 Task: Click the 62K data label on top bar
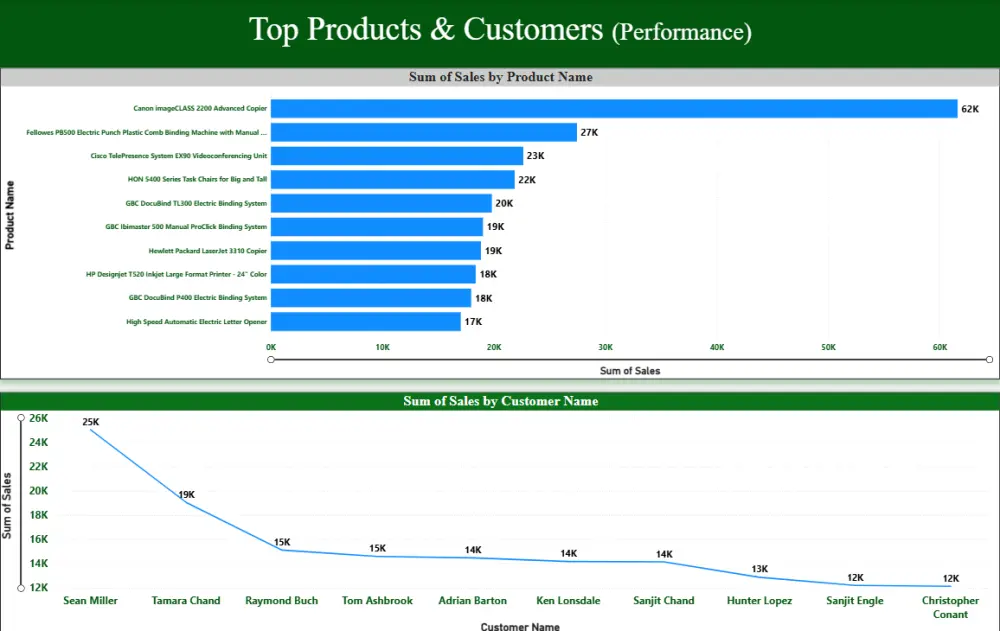[x=969, y=108]
